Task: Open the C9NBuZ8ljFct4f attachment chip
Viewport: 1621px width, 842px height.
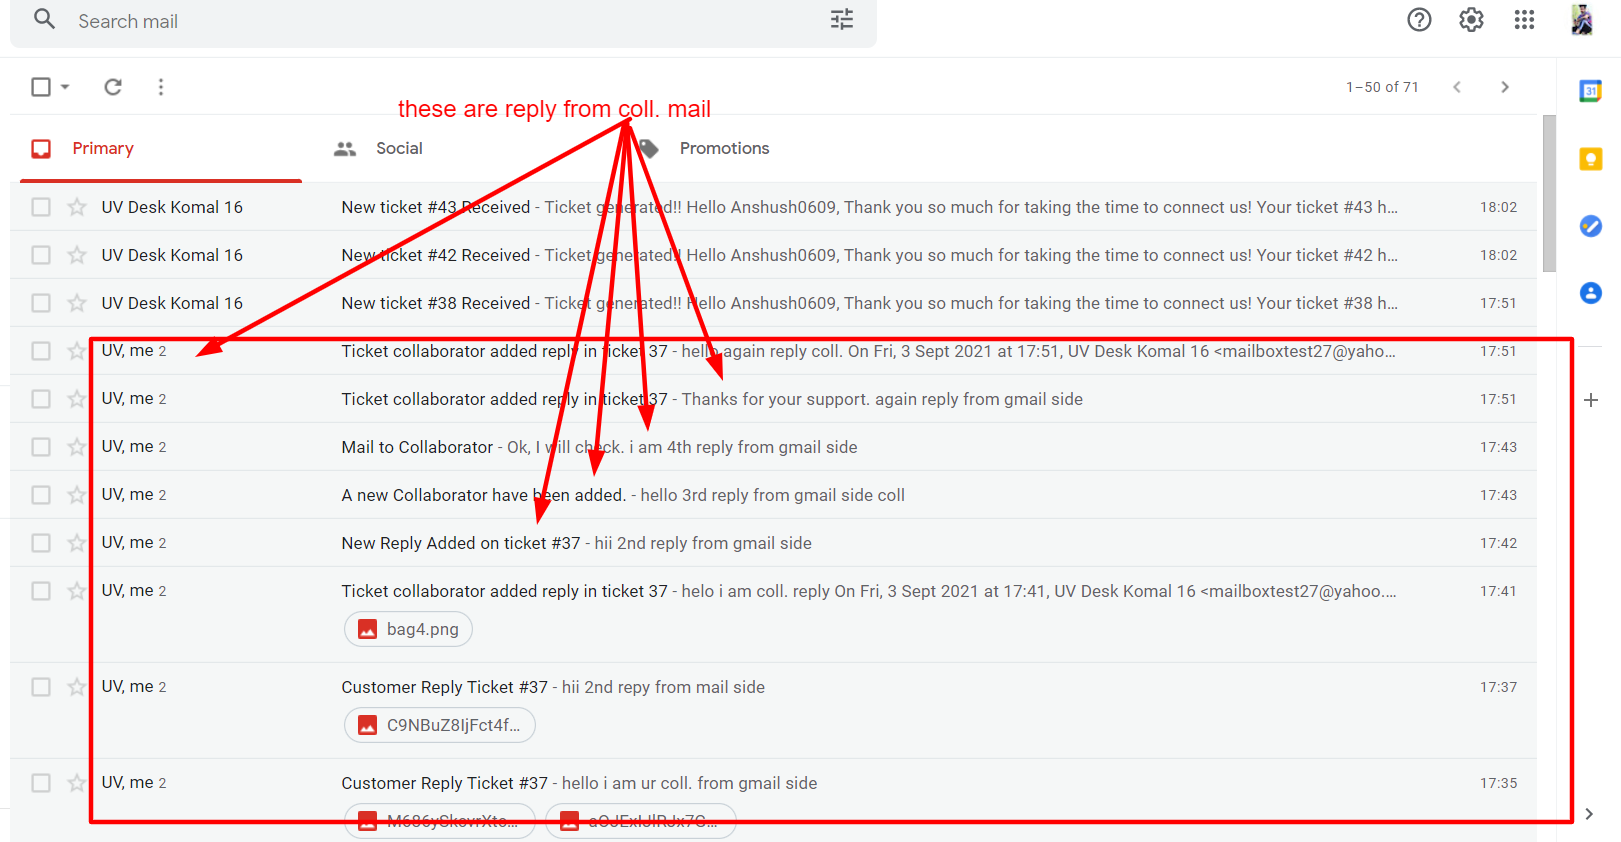Action: click(440, 725)
